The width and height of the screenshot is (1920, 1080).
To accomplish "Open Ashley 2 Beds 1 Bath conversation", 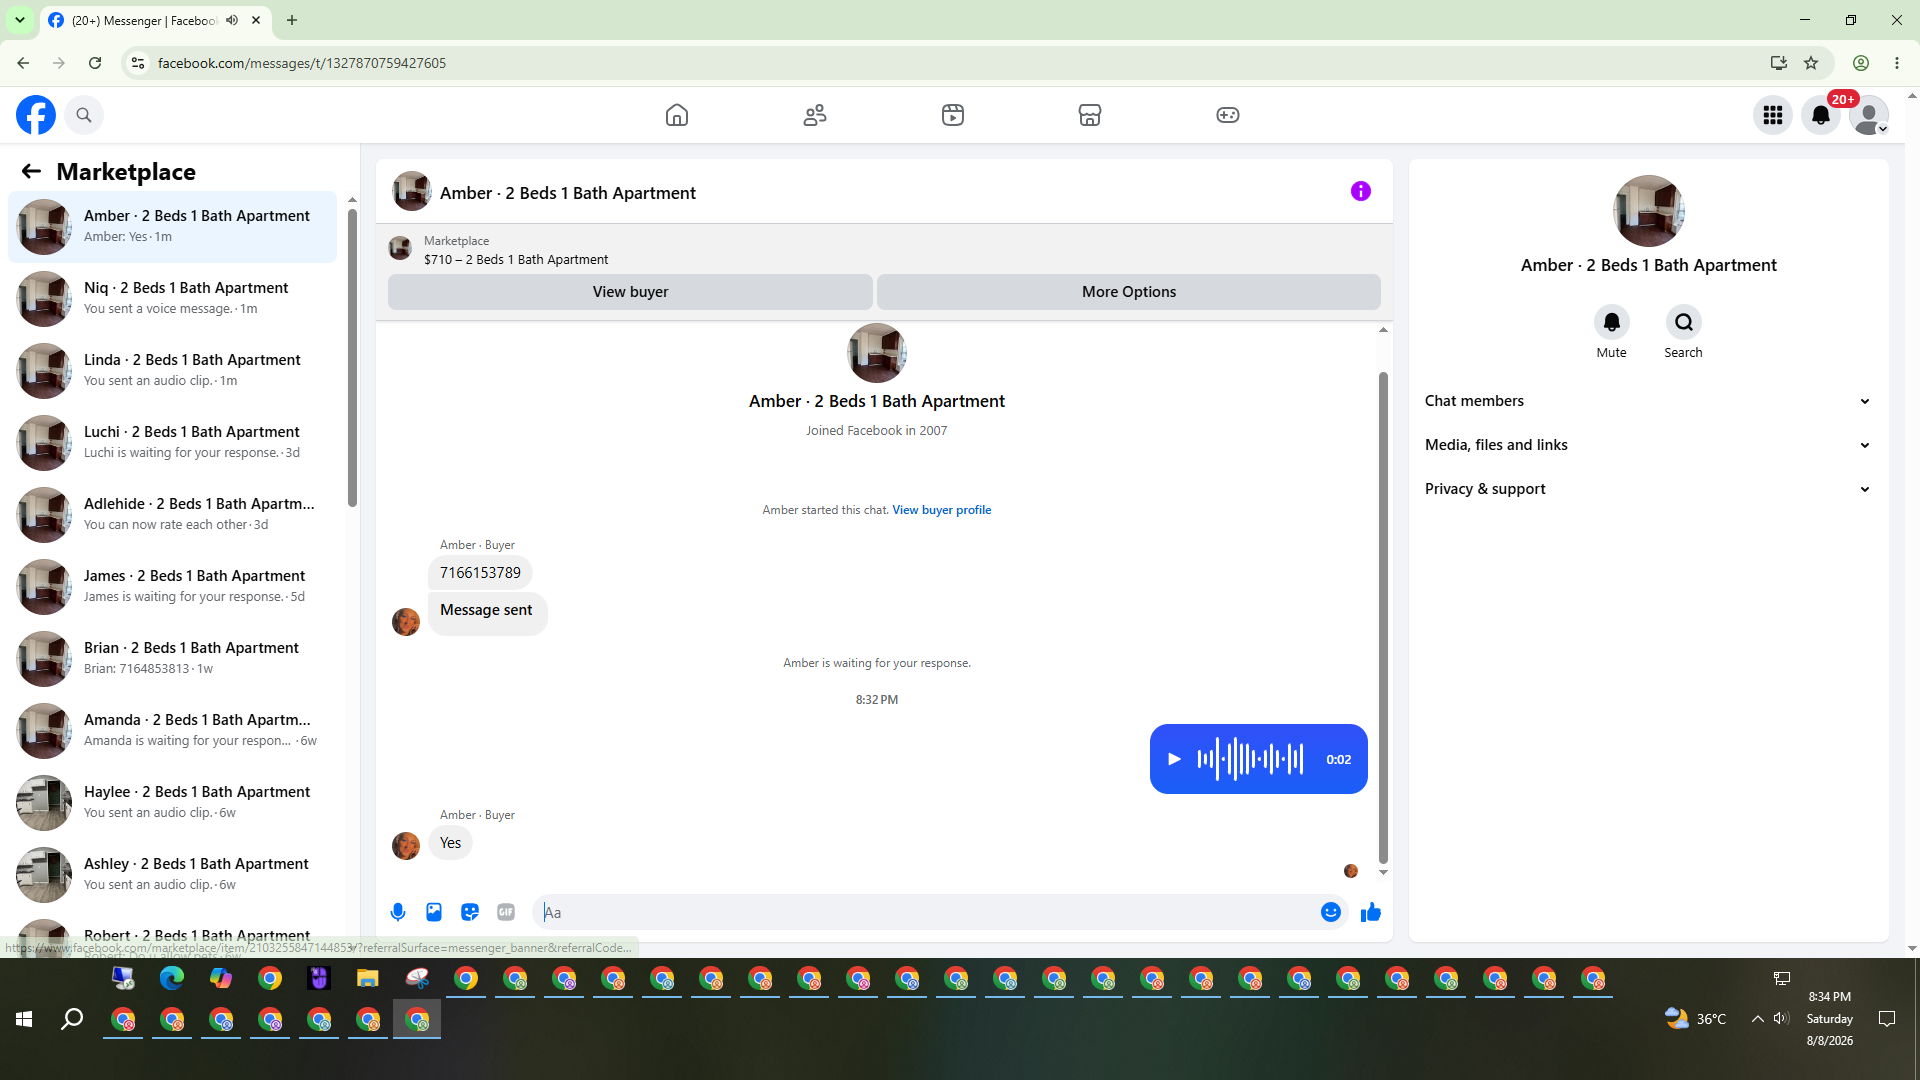I will tap(172, 875).
